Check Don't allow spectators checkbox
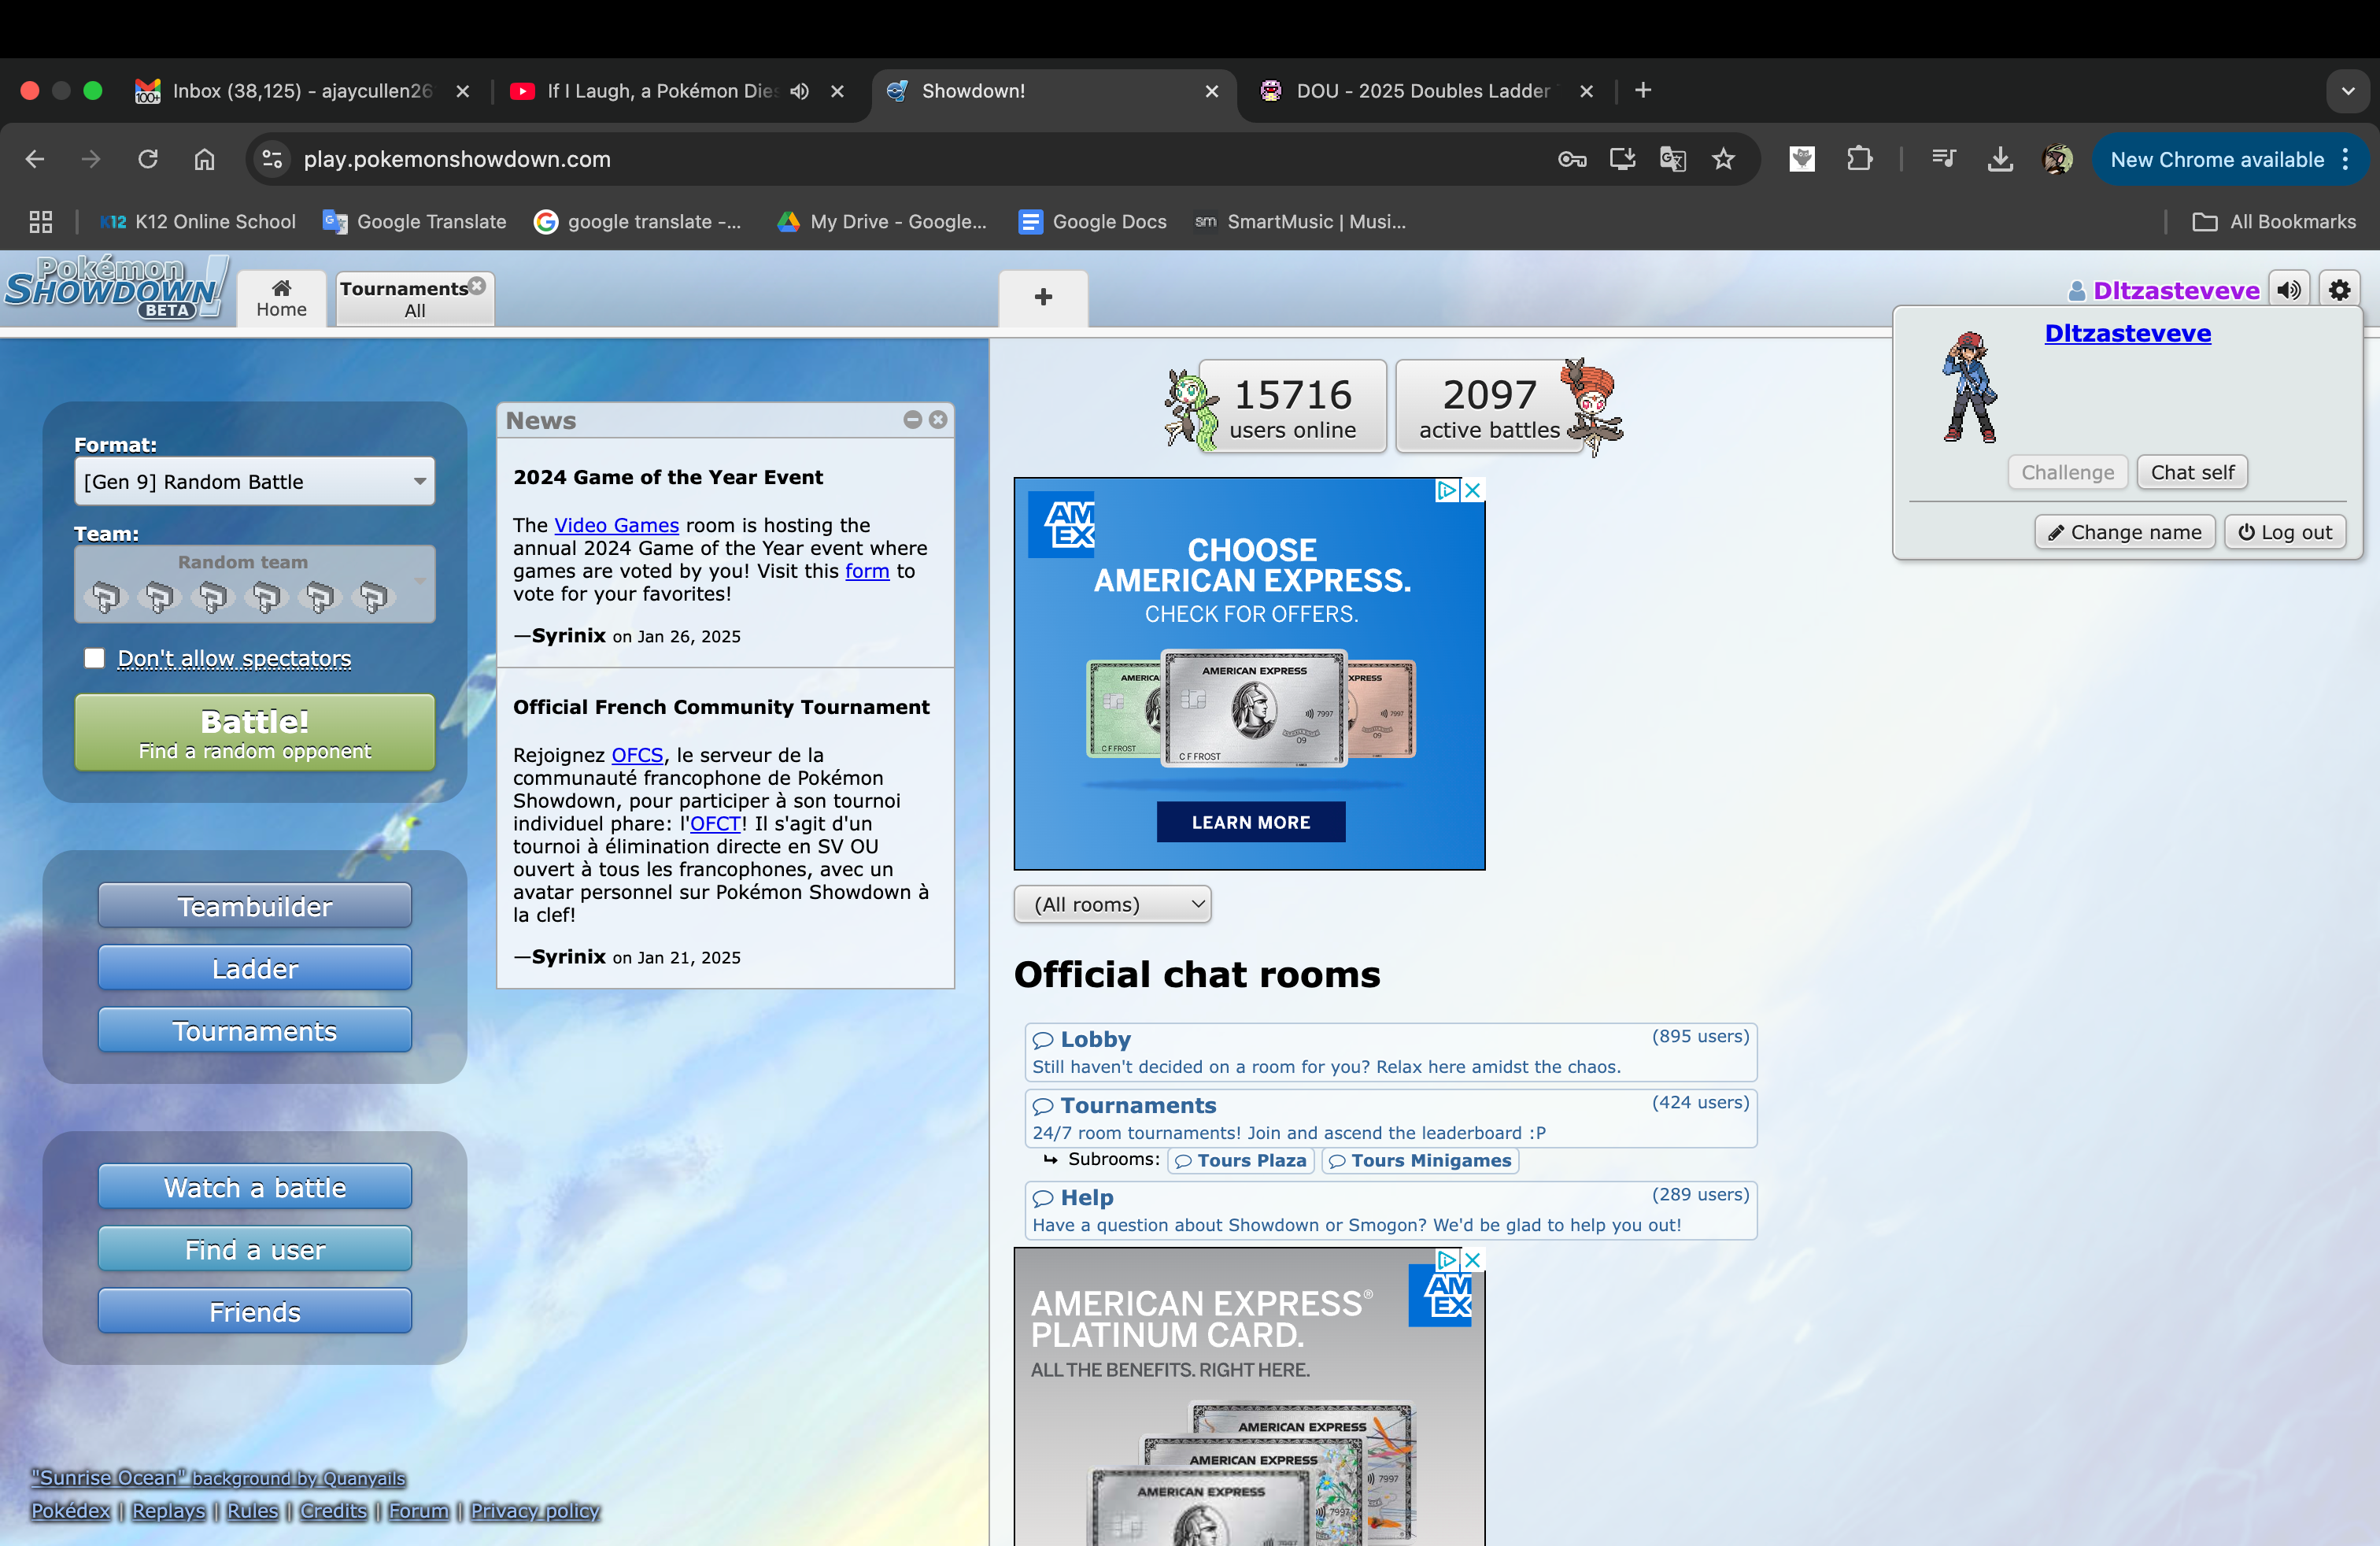 coord(94,658)
